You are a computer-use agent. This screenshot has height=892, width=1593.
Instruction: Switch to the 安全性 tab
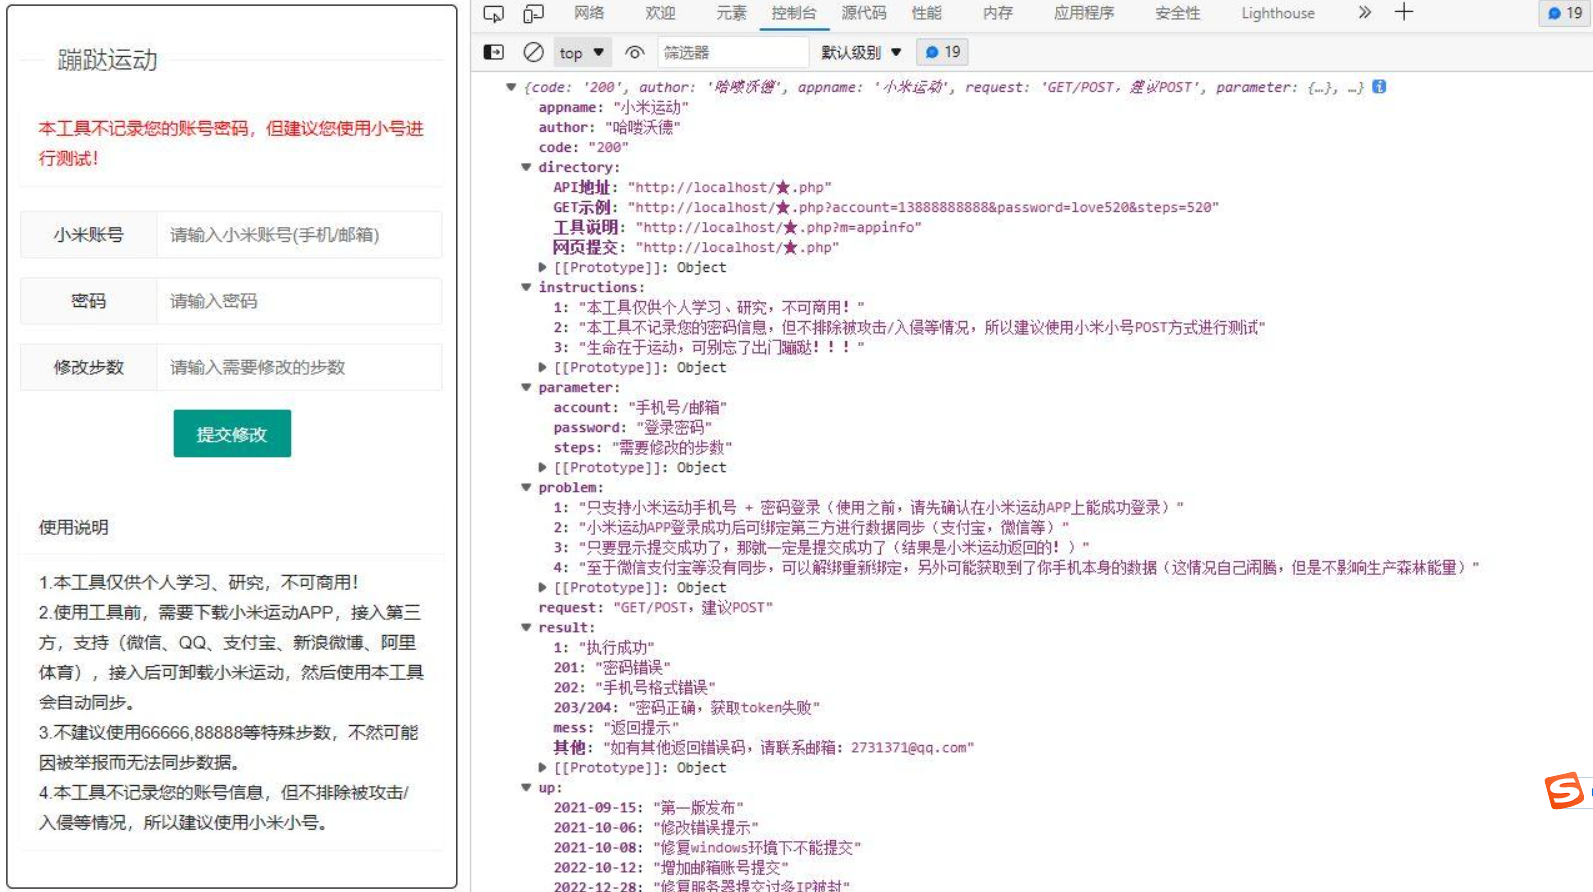pyautogui.click(x=1177, y=13)
